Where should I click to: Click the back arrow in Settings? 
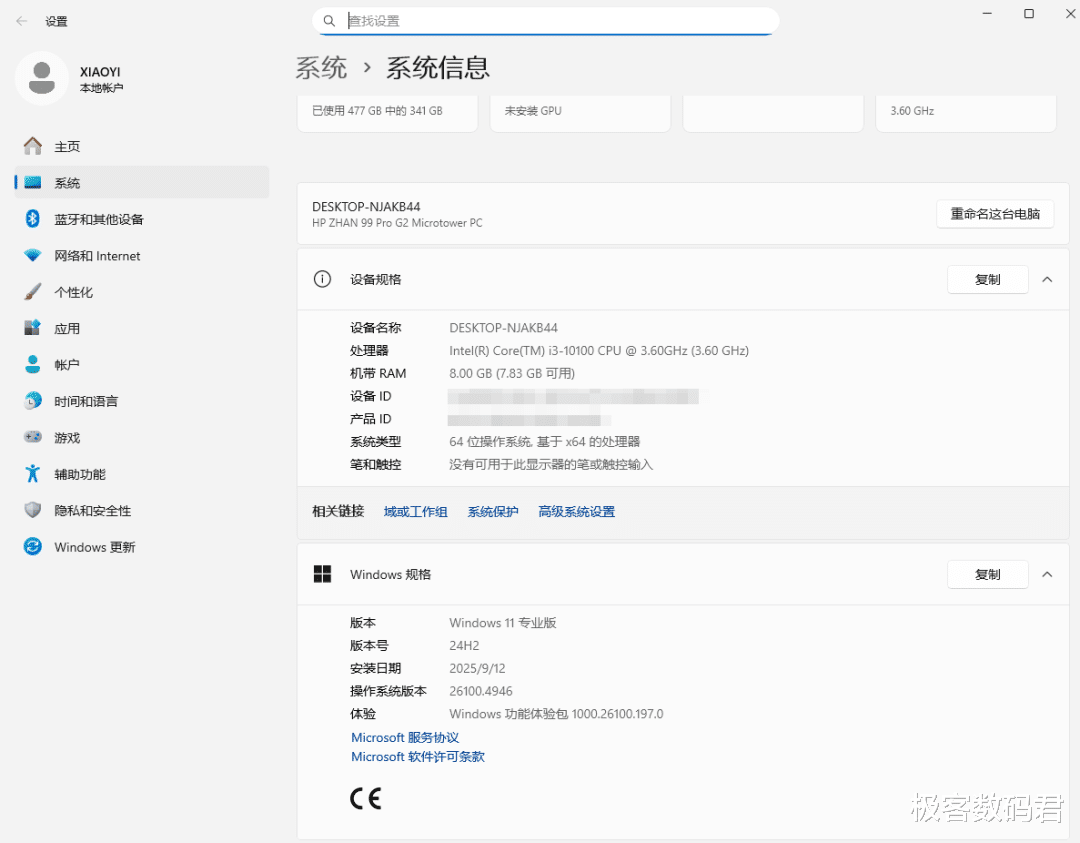(x=21, y=21)
